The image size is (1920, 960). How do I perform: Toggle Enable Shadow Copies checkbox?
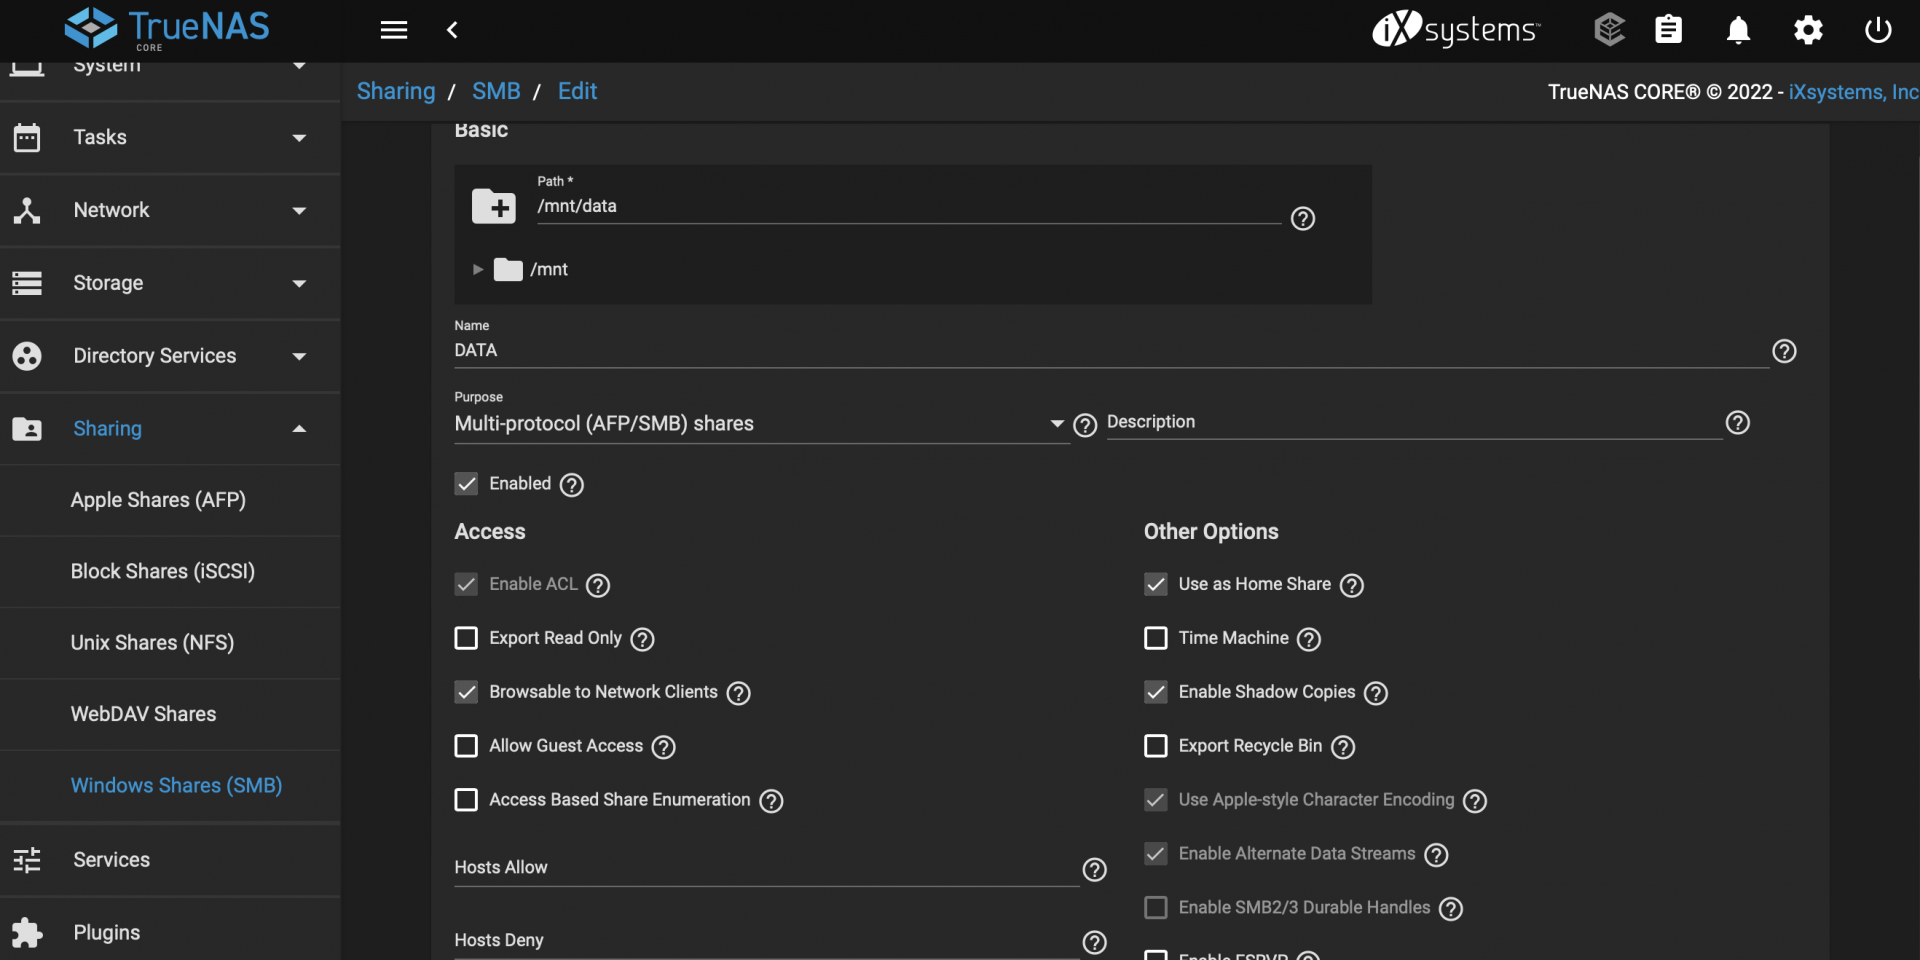pos(1156,692)
